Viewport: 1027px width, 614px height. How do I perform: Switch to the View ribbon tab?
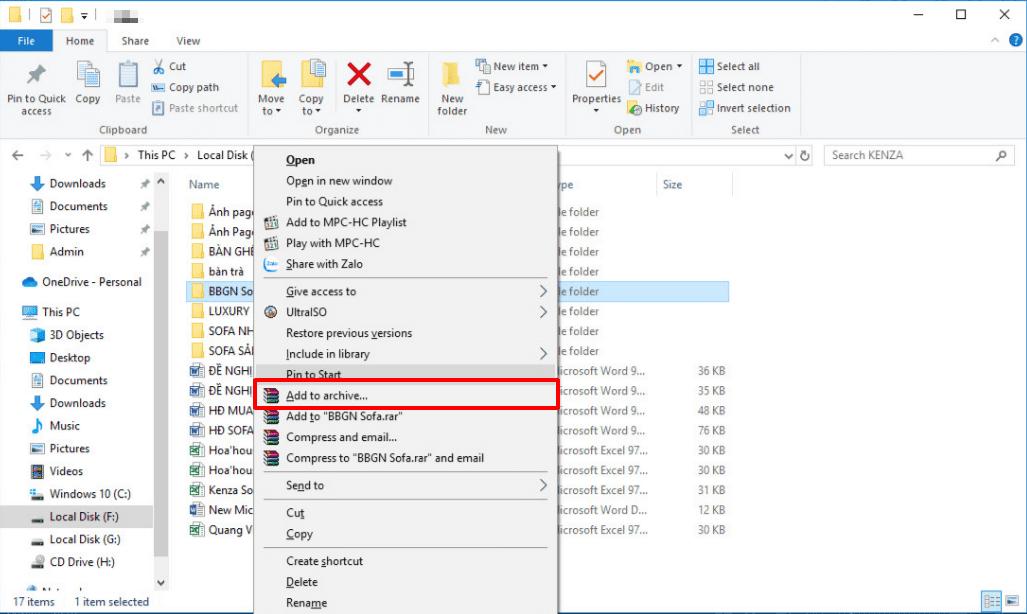click(188, 41)
